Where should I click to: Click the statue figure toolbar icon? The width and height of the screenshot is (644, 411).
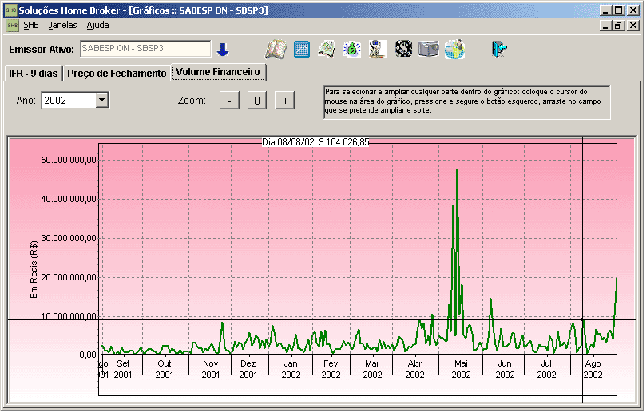(x=377, y=49)
